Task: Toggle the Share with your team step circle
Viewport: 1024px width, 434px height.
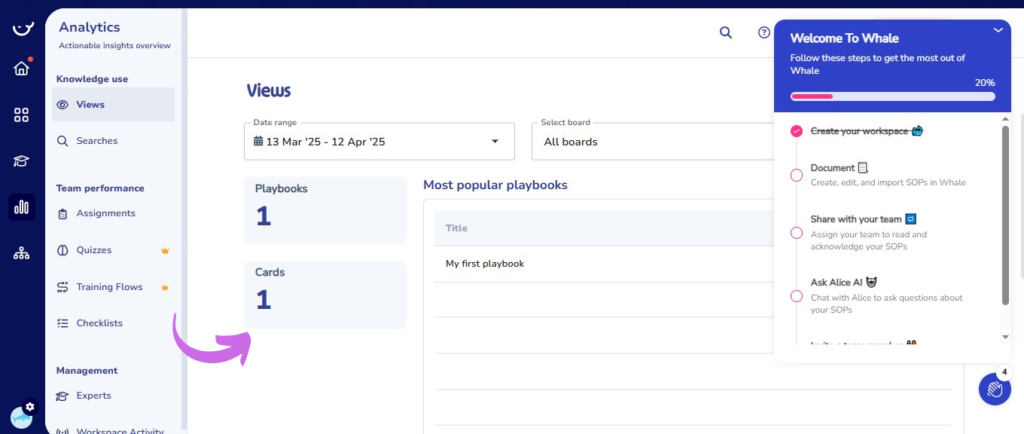Action: (x=796, y=233)
